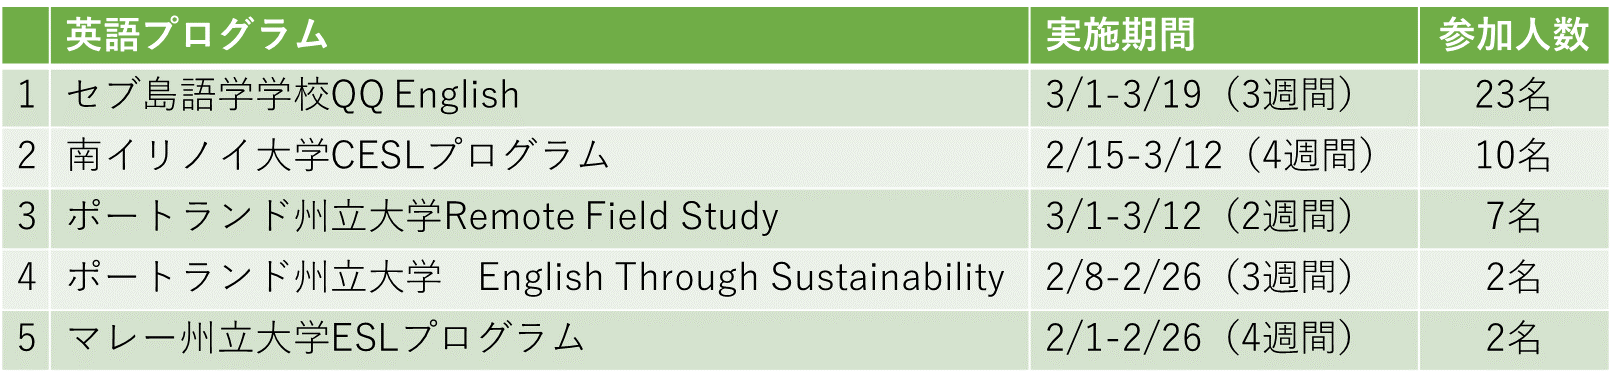Select the 3/1-3/19（3週間） period cell
The image size is (1614, 386).
1224,96
